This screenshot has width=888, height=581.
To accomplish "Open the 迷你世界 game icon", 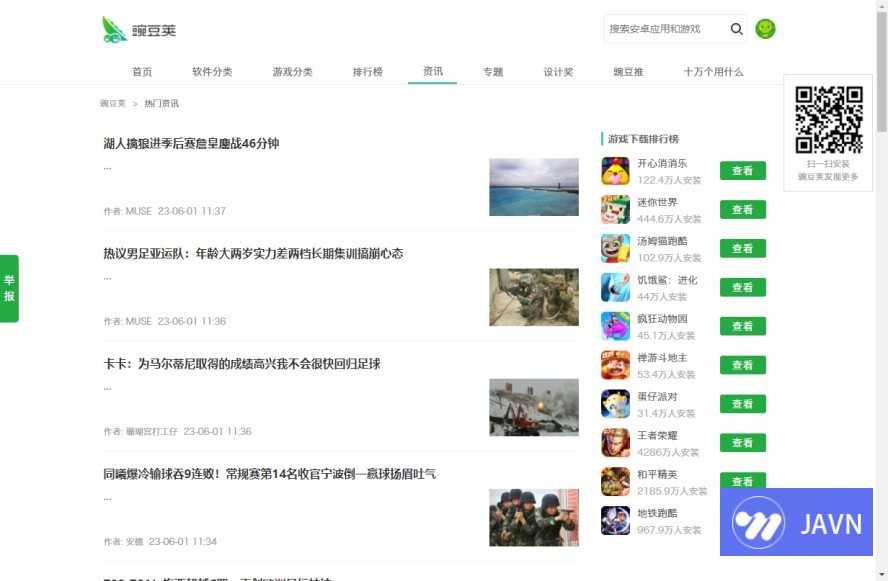I will coord(615,210).
